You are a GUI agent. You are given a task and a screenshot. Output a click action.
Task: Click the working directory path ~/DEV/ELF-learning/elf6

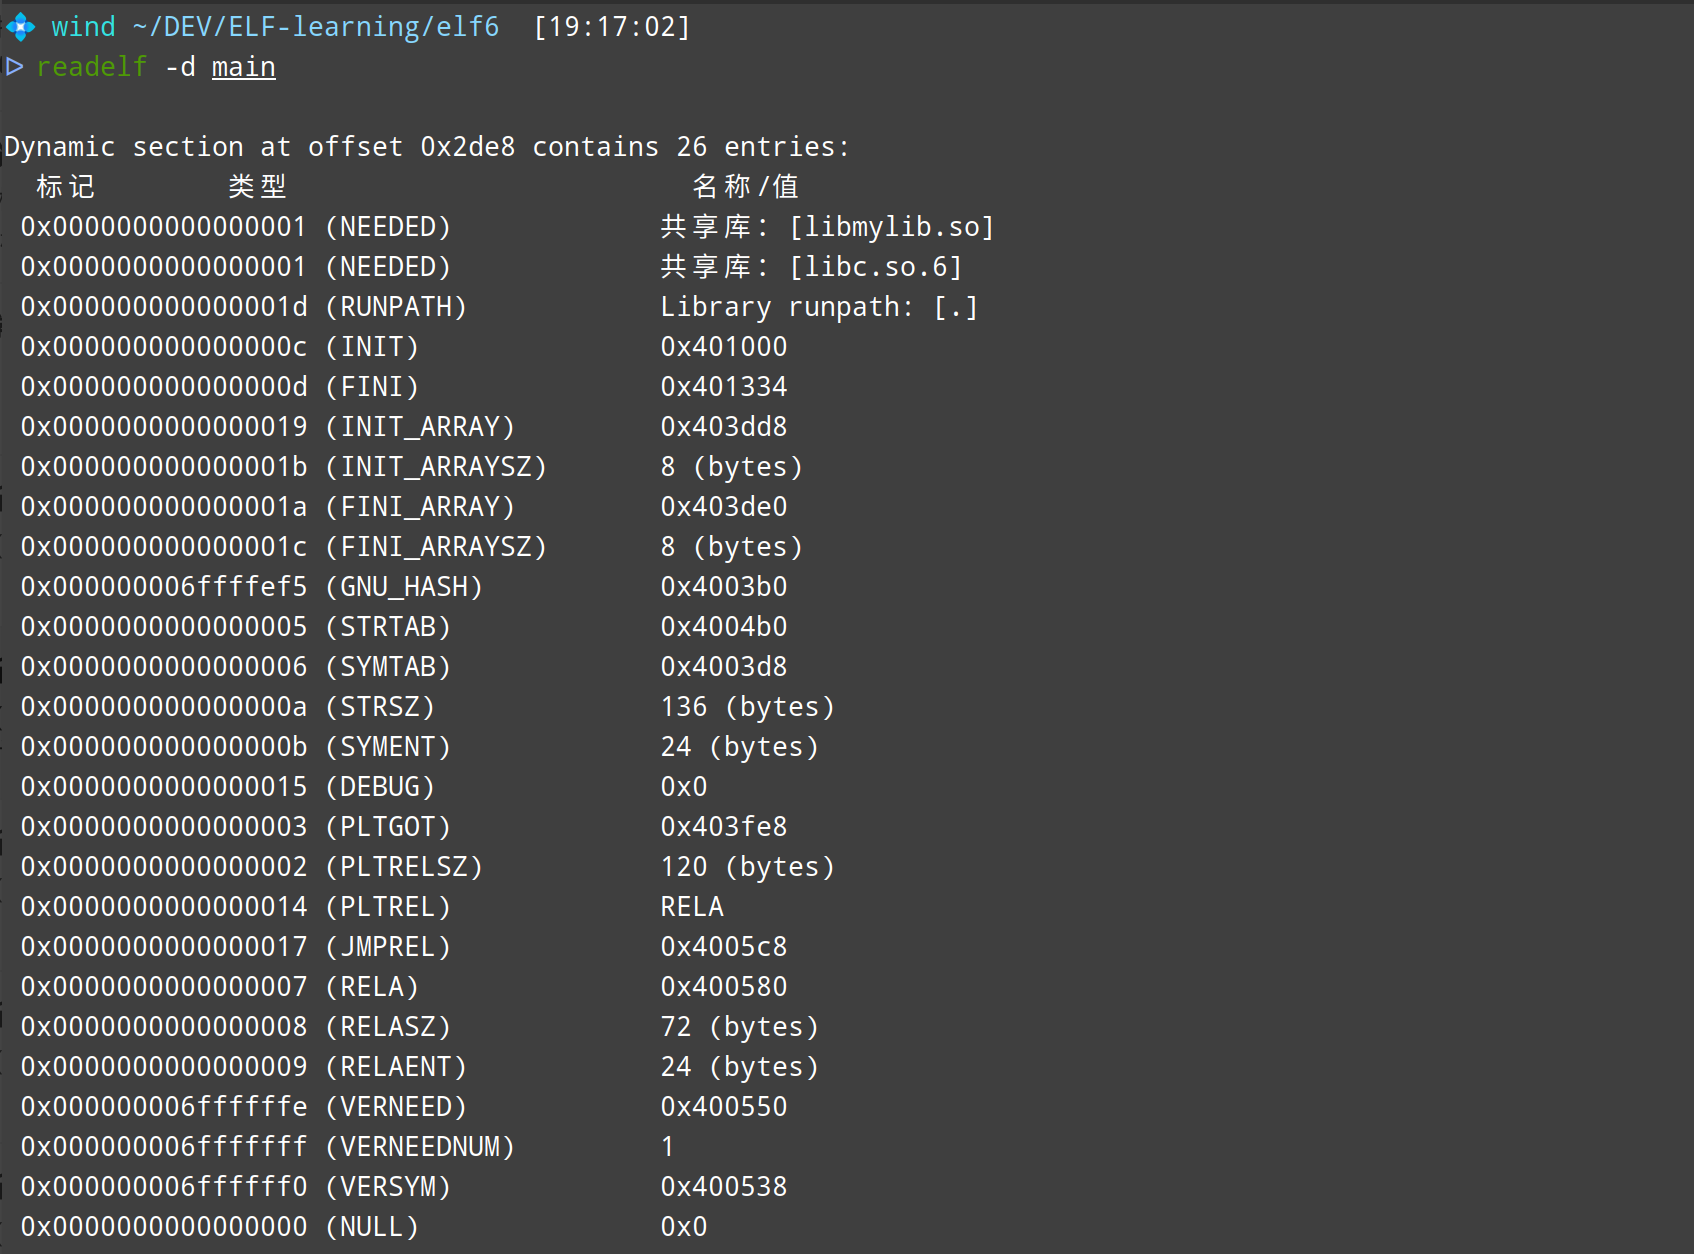[315, 27]
